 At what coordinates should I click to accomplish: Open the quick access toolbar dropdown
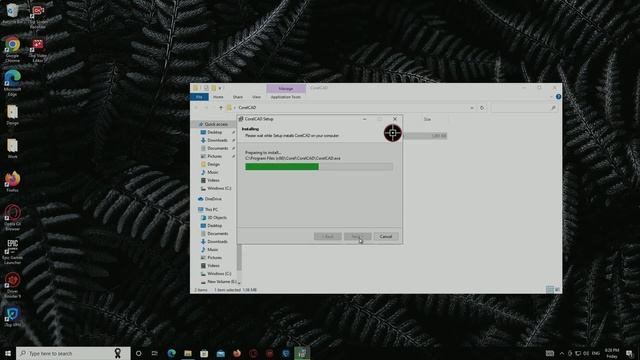tap(220, 88)
